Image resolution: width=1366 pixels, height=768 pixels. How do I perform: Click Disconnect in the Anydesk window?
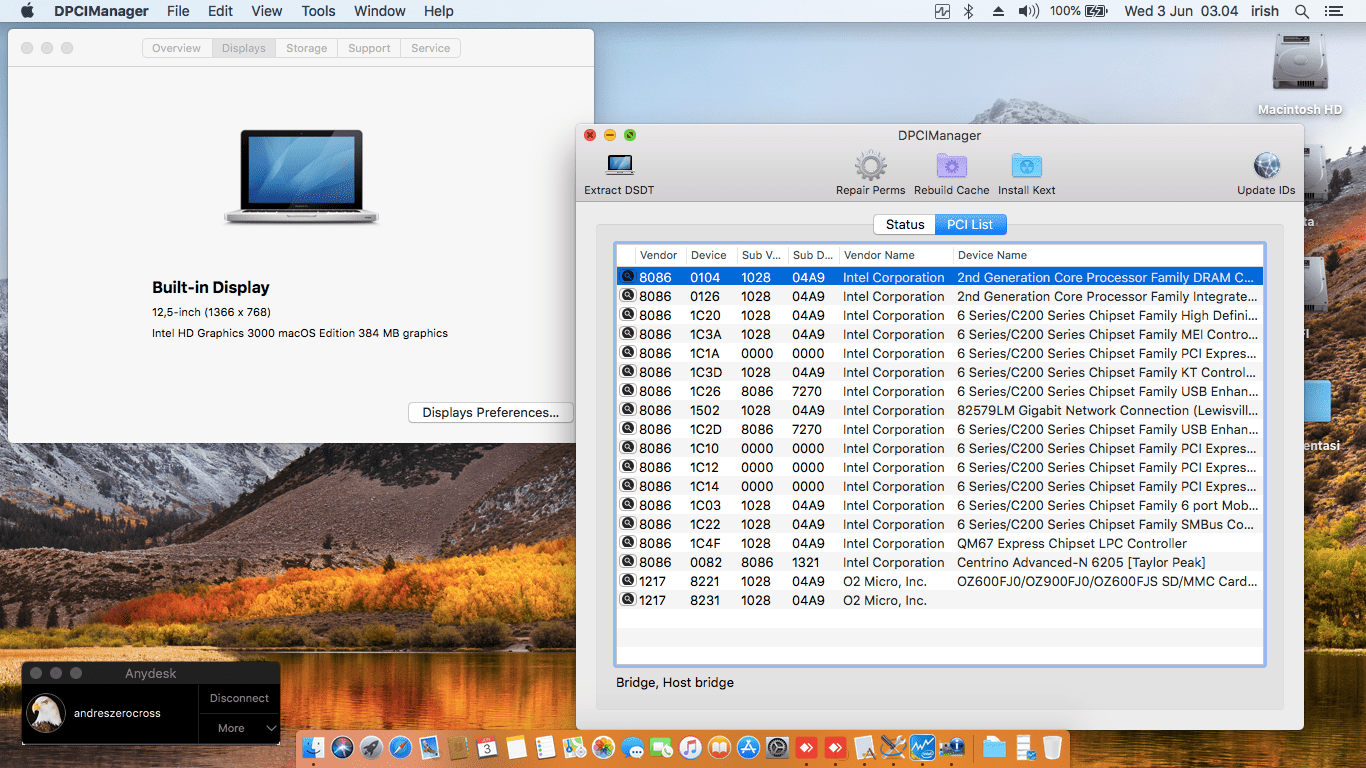pos(239,698)
